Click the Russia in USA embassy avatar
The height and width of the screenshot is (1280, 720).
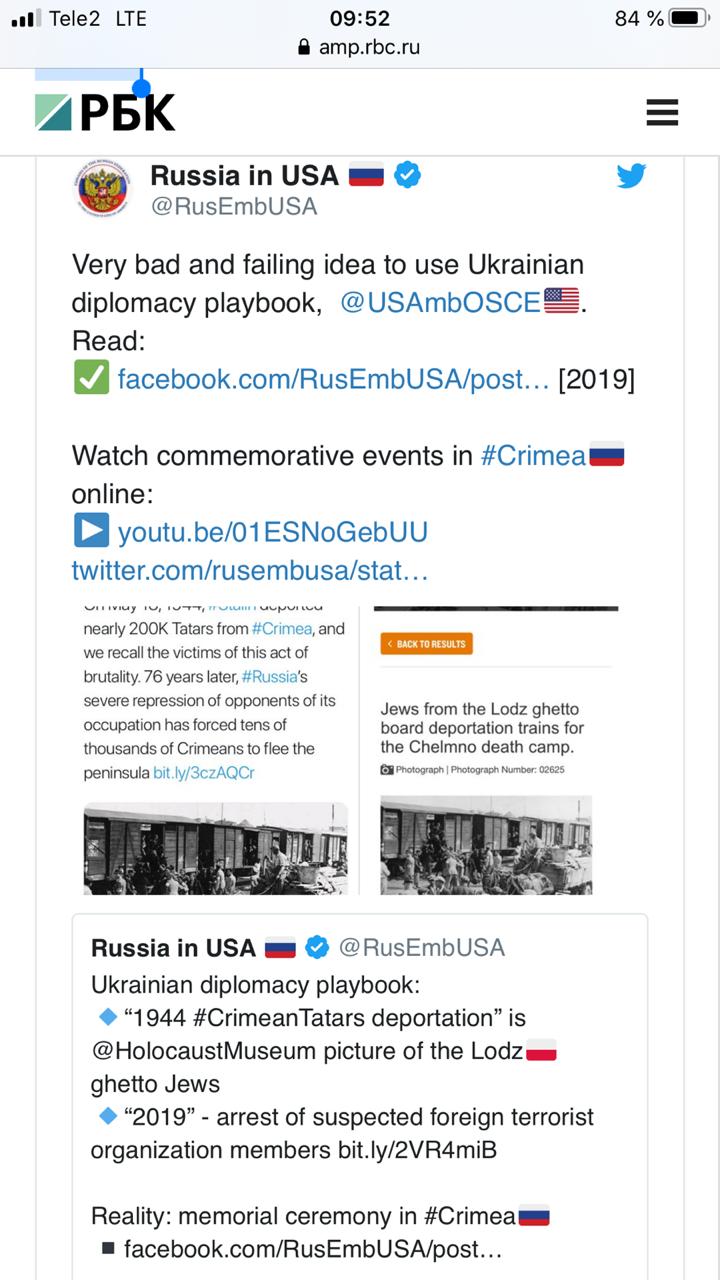[101, 187]
